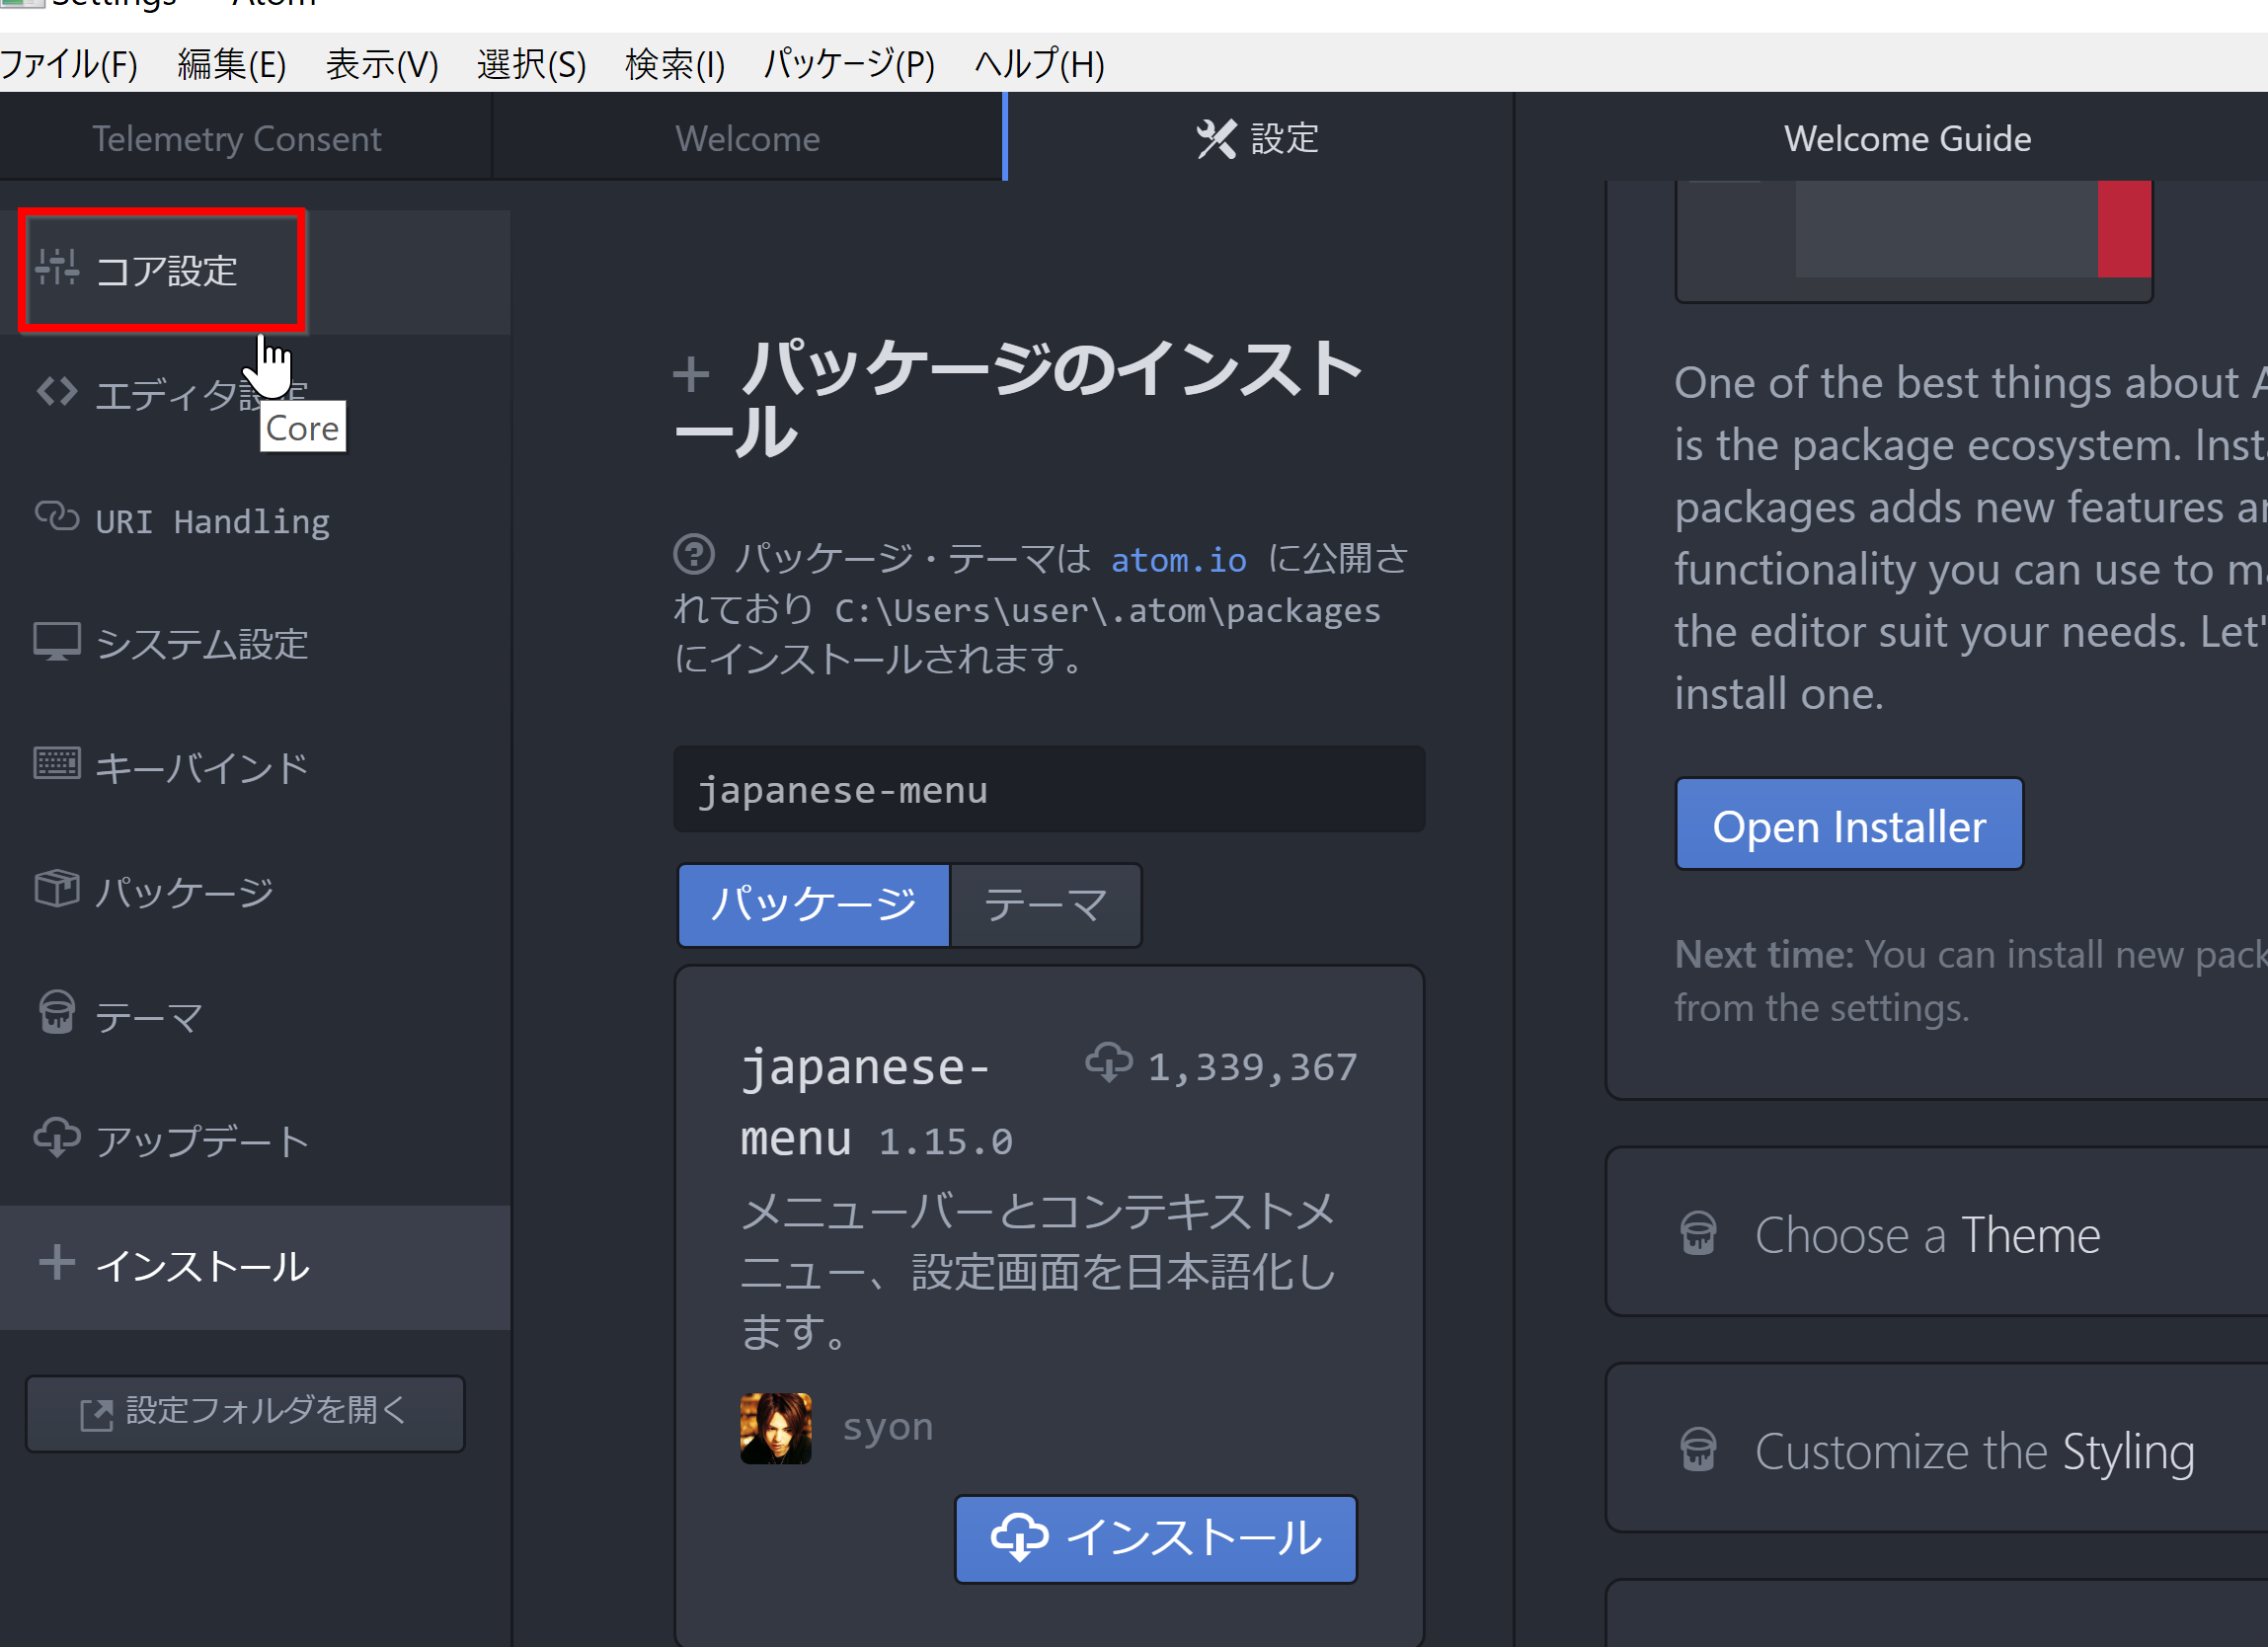2268x1647 pixels.
Task: Click the code brackets editor settings icon
Action: (x=57, y=392)
